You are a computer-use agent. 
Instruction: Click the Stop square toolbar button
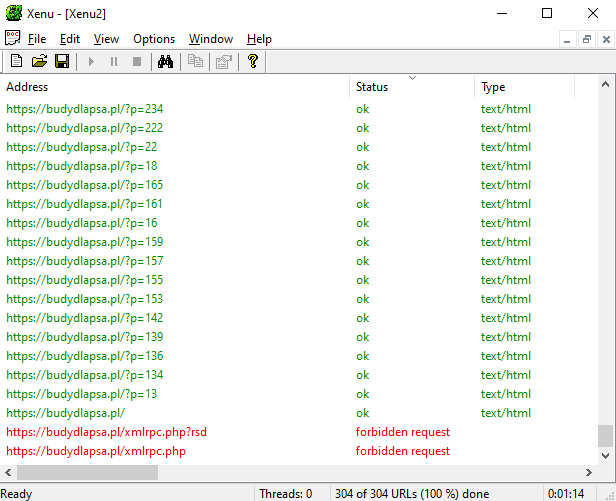pos(137,62)
